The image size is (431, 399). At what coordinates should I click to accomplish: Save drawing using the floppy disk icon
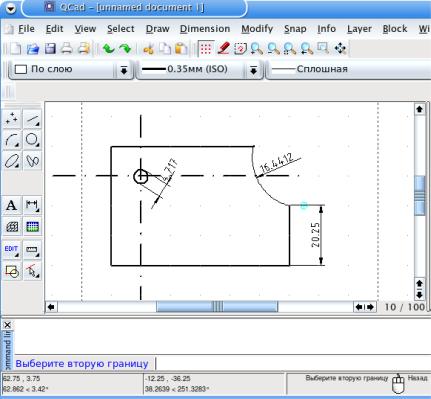pos(50,49)
